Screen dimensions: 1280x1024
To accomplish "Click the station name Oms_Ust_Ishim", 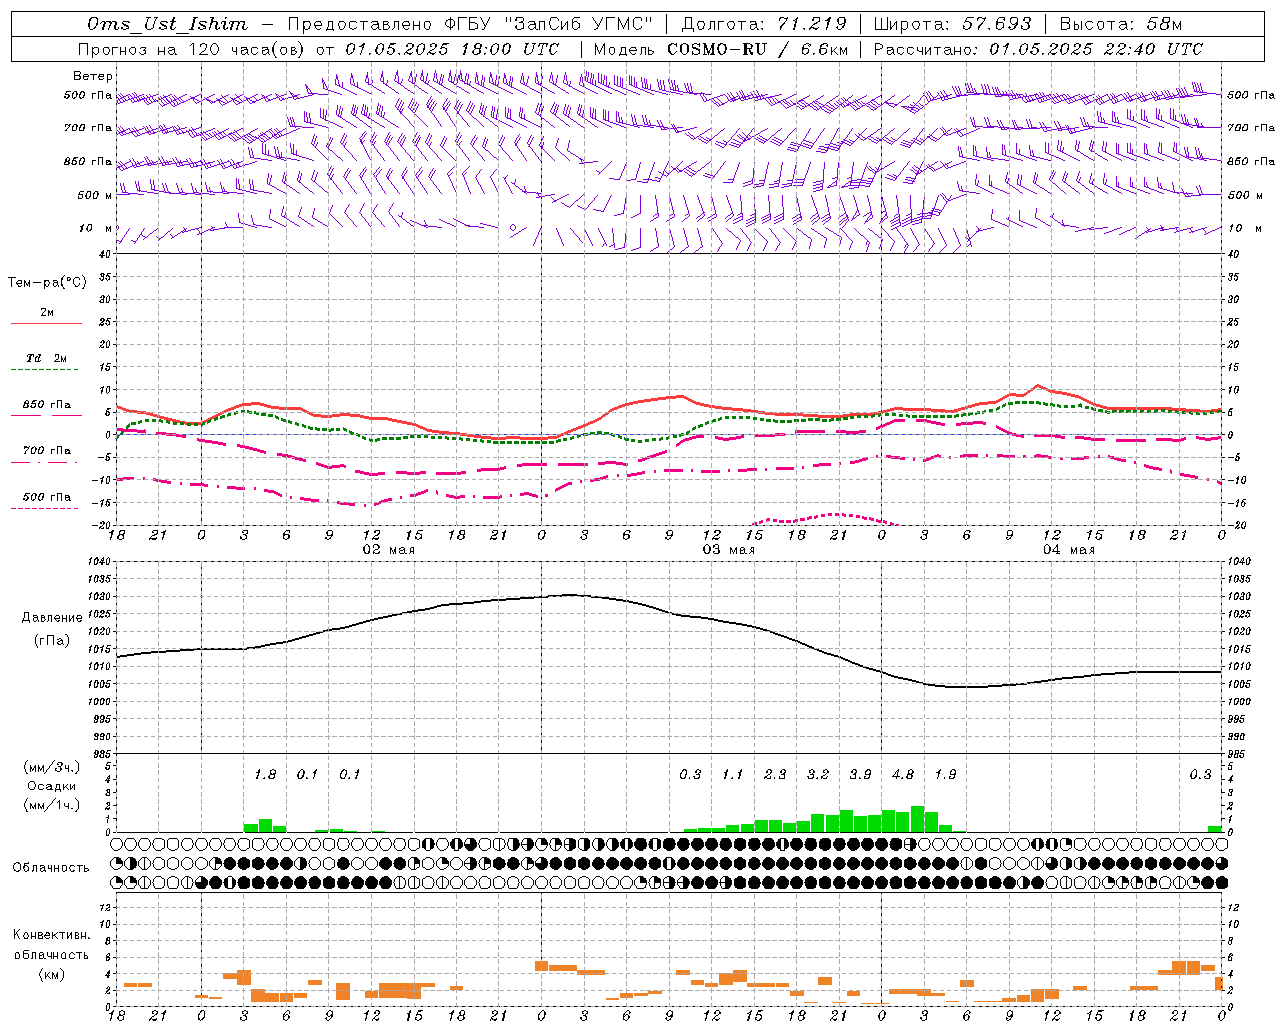I will 167,24.
